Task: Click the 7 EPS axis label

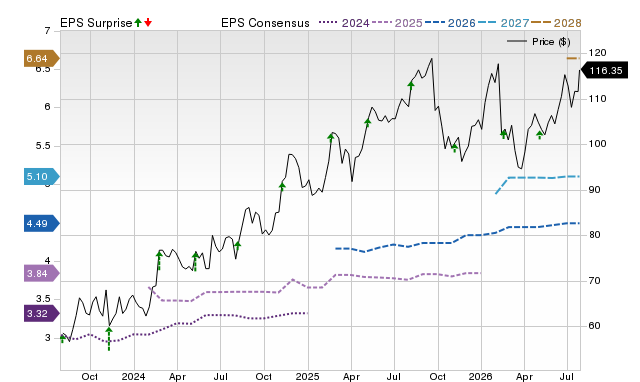Action: coord(48,31)
